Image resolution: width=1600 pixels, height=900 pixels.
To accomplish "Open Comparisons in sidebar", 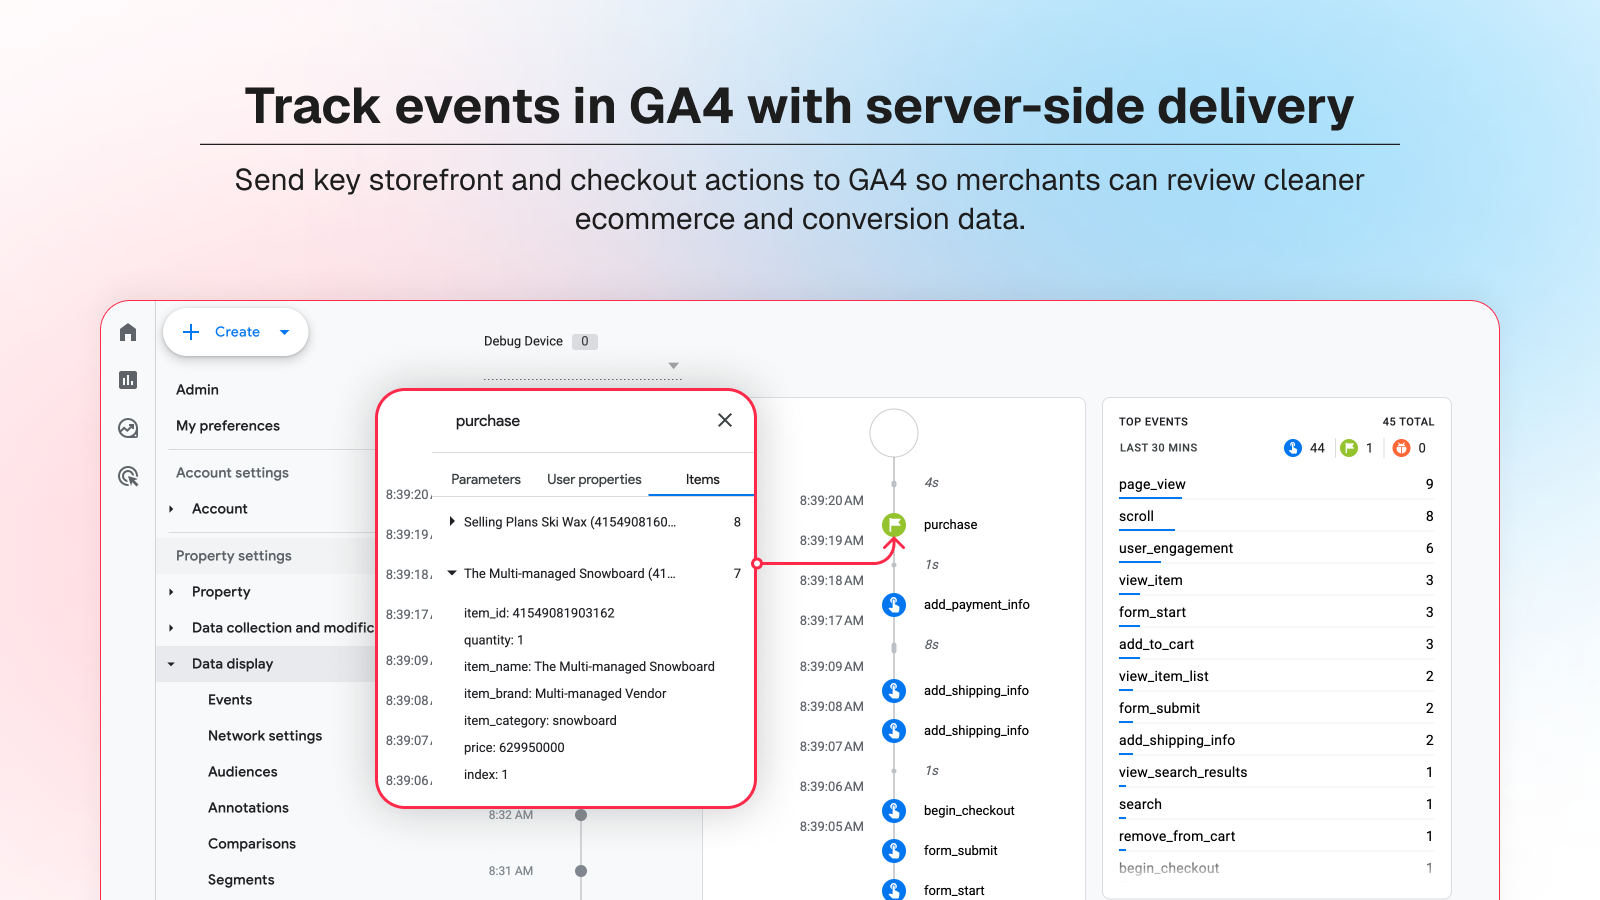I will click(252, 843).
